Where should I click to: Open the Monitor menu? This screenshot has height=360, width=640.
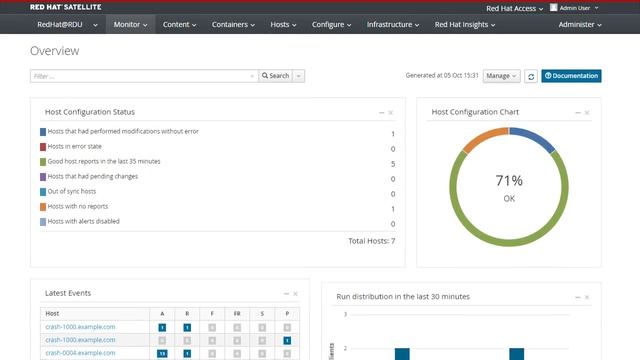coord(130,24)
